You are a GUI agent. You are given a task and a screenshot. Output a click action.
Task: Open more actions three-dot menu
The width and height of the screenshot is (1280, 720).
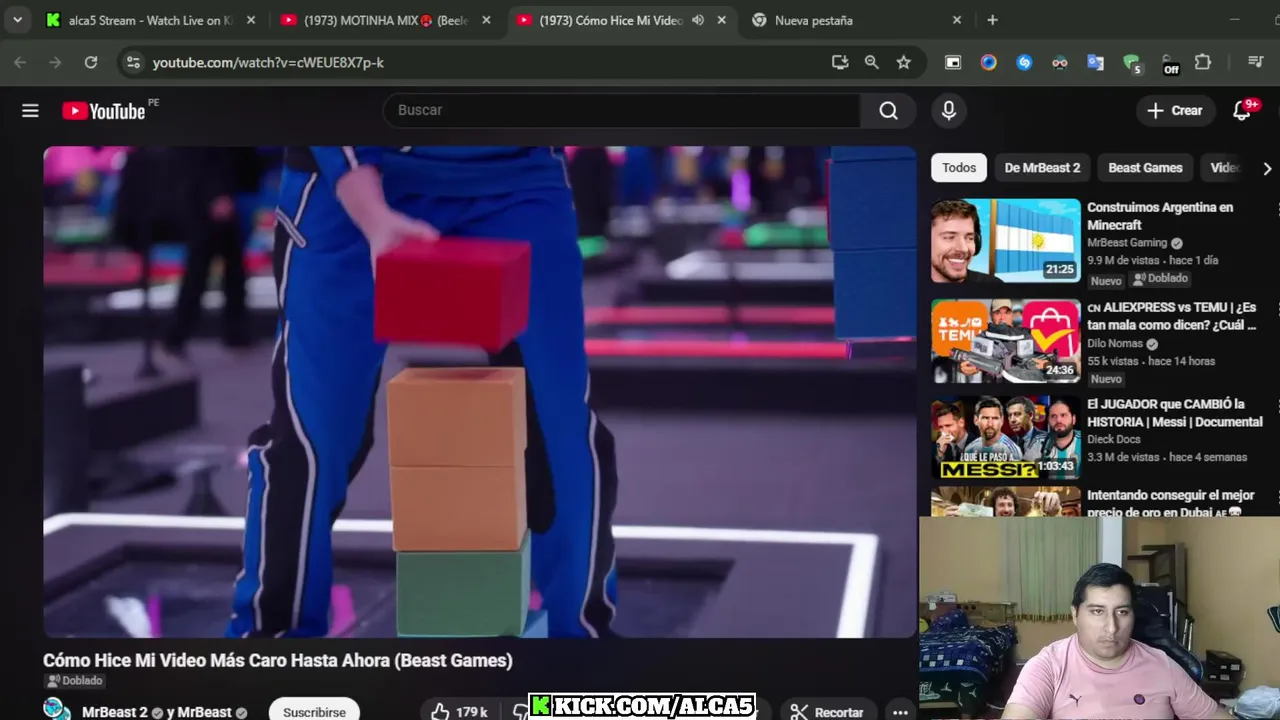(x=900, y=711)
